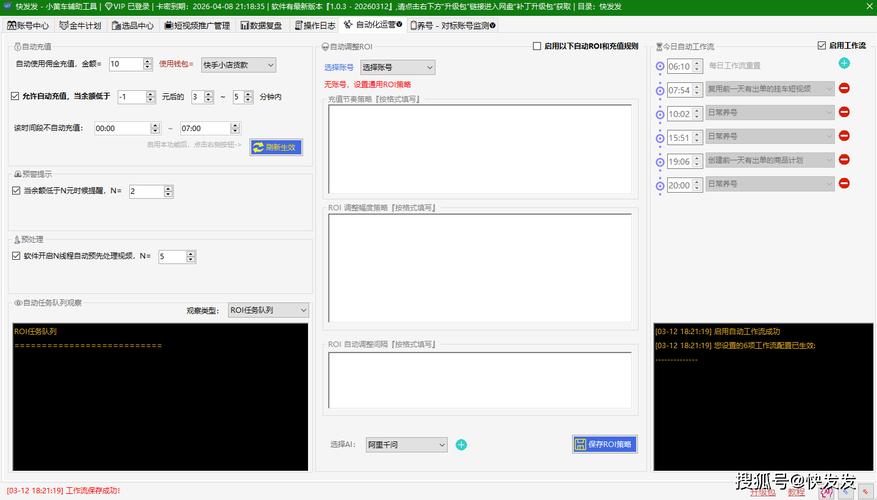Image resolution: width=877 pixels, height=500 pixels.
Task: Switch to the 金牛计划 tab
Action: pyautogui.click(x=80, y=24)
